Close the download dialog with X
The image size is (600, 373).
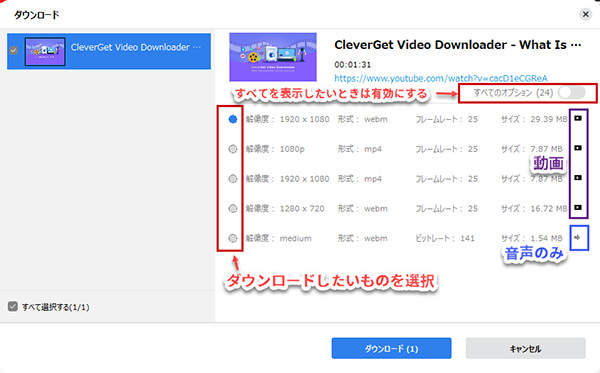[585, 15]
